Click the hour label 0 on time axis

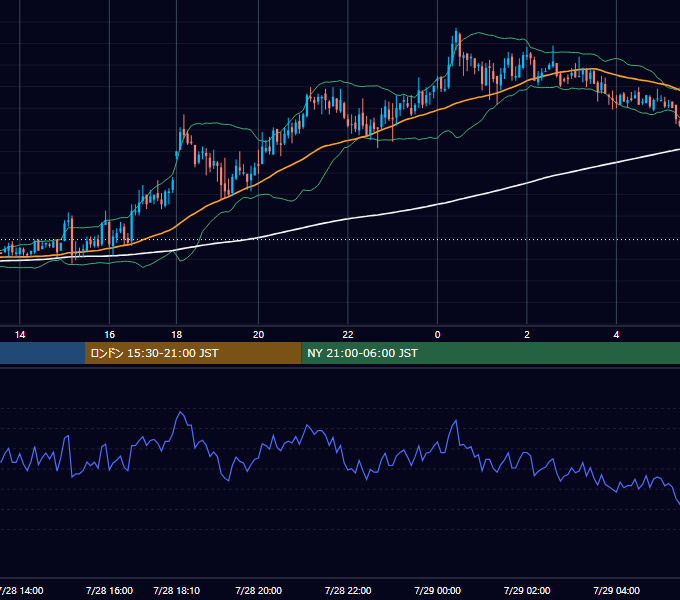(x=437, y=335)
